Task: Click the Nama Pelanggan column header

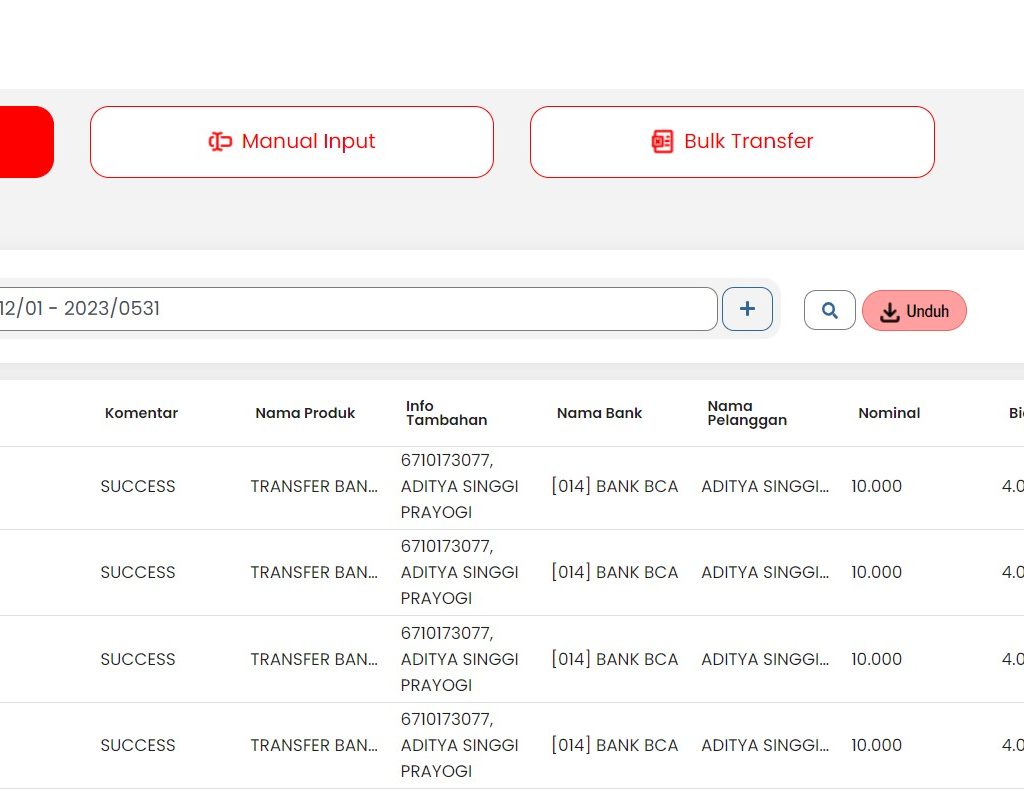Action: point(746,413)
